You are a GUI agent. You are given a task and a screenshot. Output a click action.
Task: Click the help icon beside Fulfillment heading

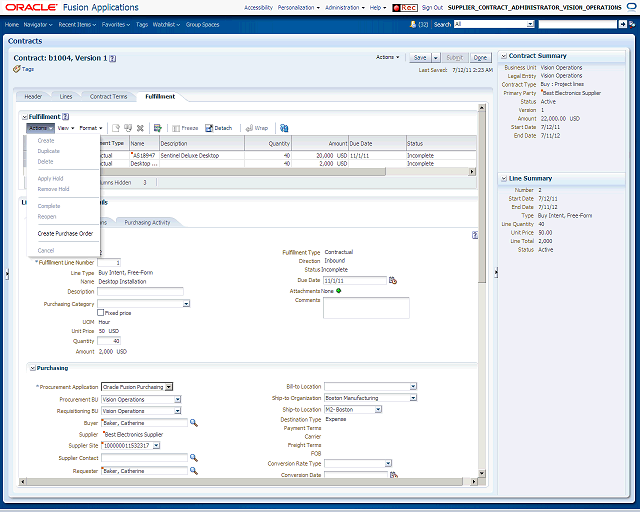pos(65,117)
